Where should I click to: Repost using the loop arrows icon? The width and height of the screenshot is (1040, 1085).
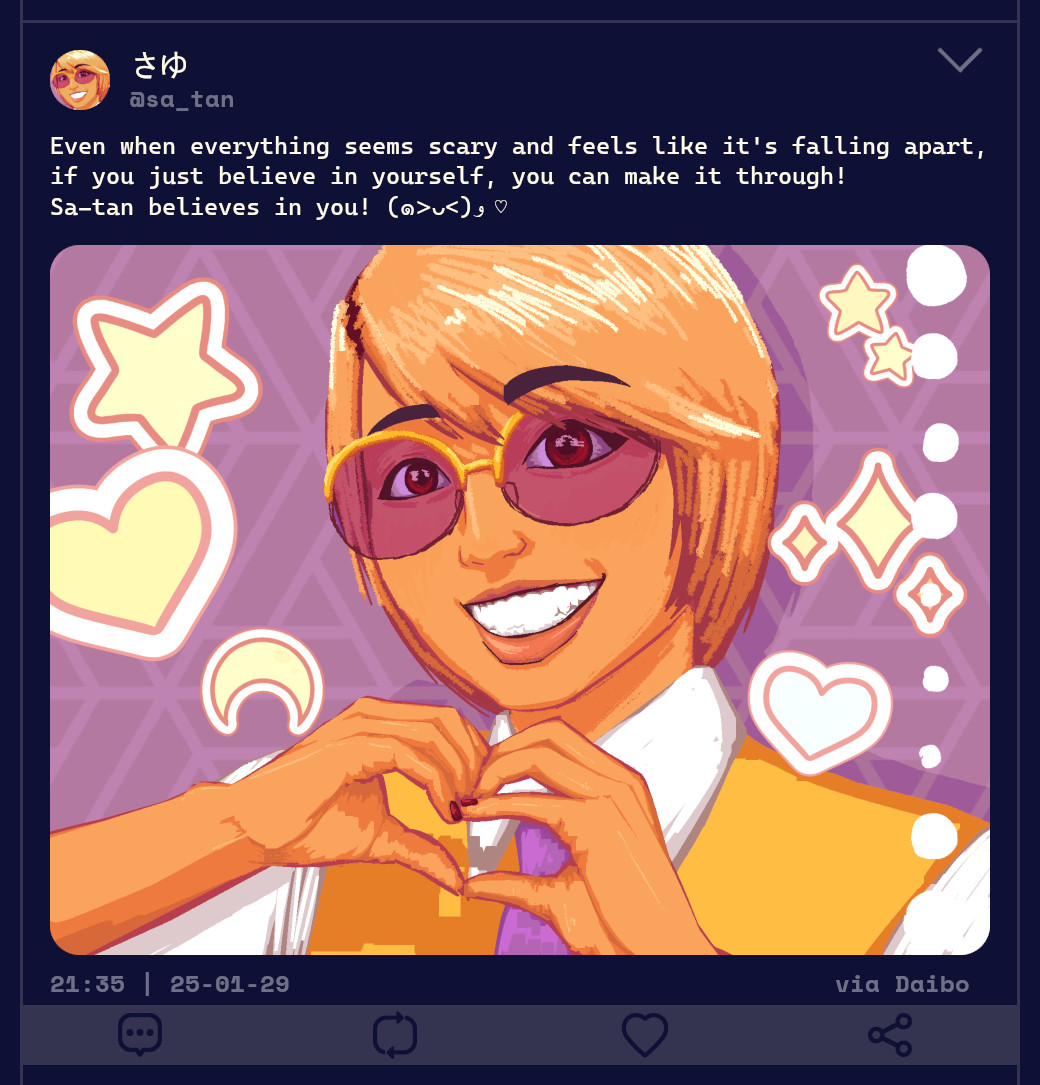(394, 1035)
